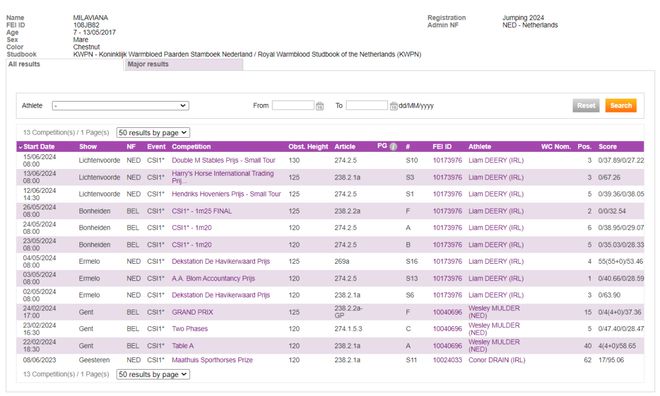Open Hendriks Hoveniers Prijs - Small Tour
The height and width of the screenshot is (396, 660).
coord(226,194)
